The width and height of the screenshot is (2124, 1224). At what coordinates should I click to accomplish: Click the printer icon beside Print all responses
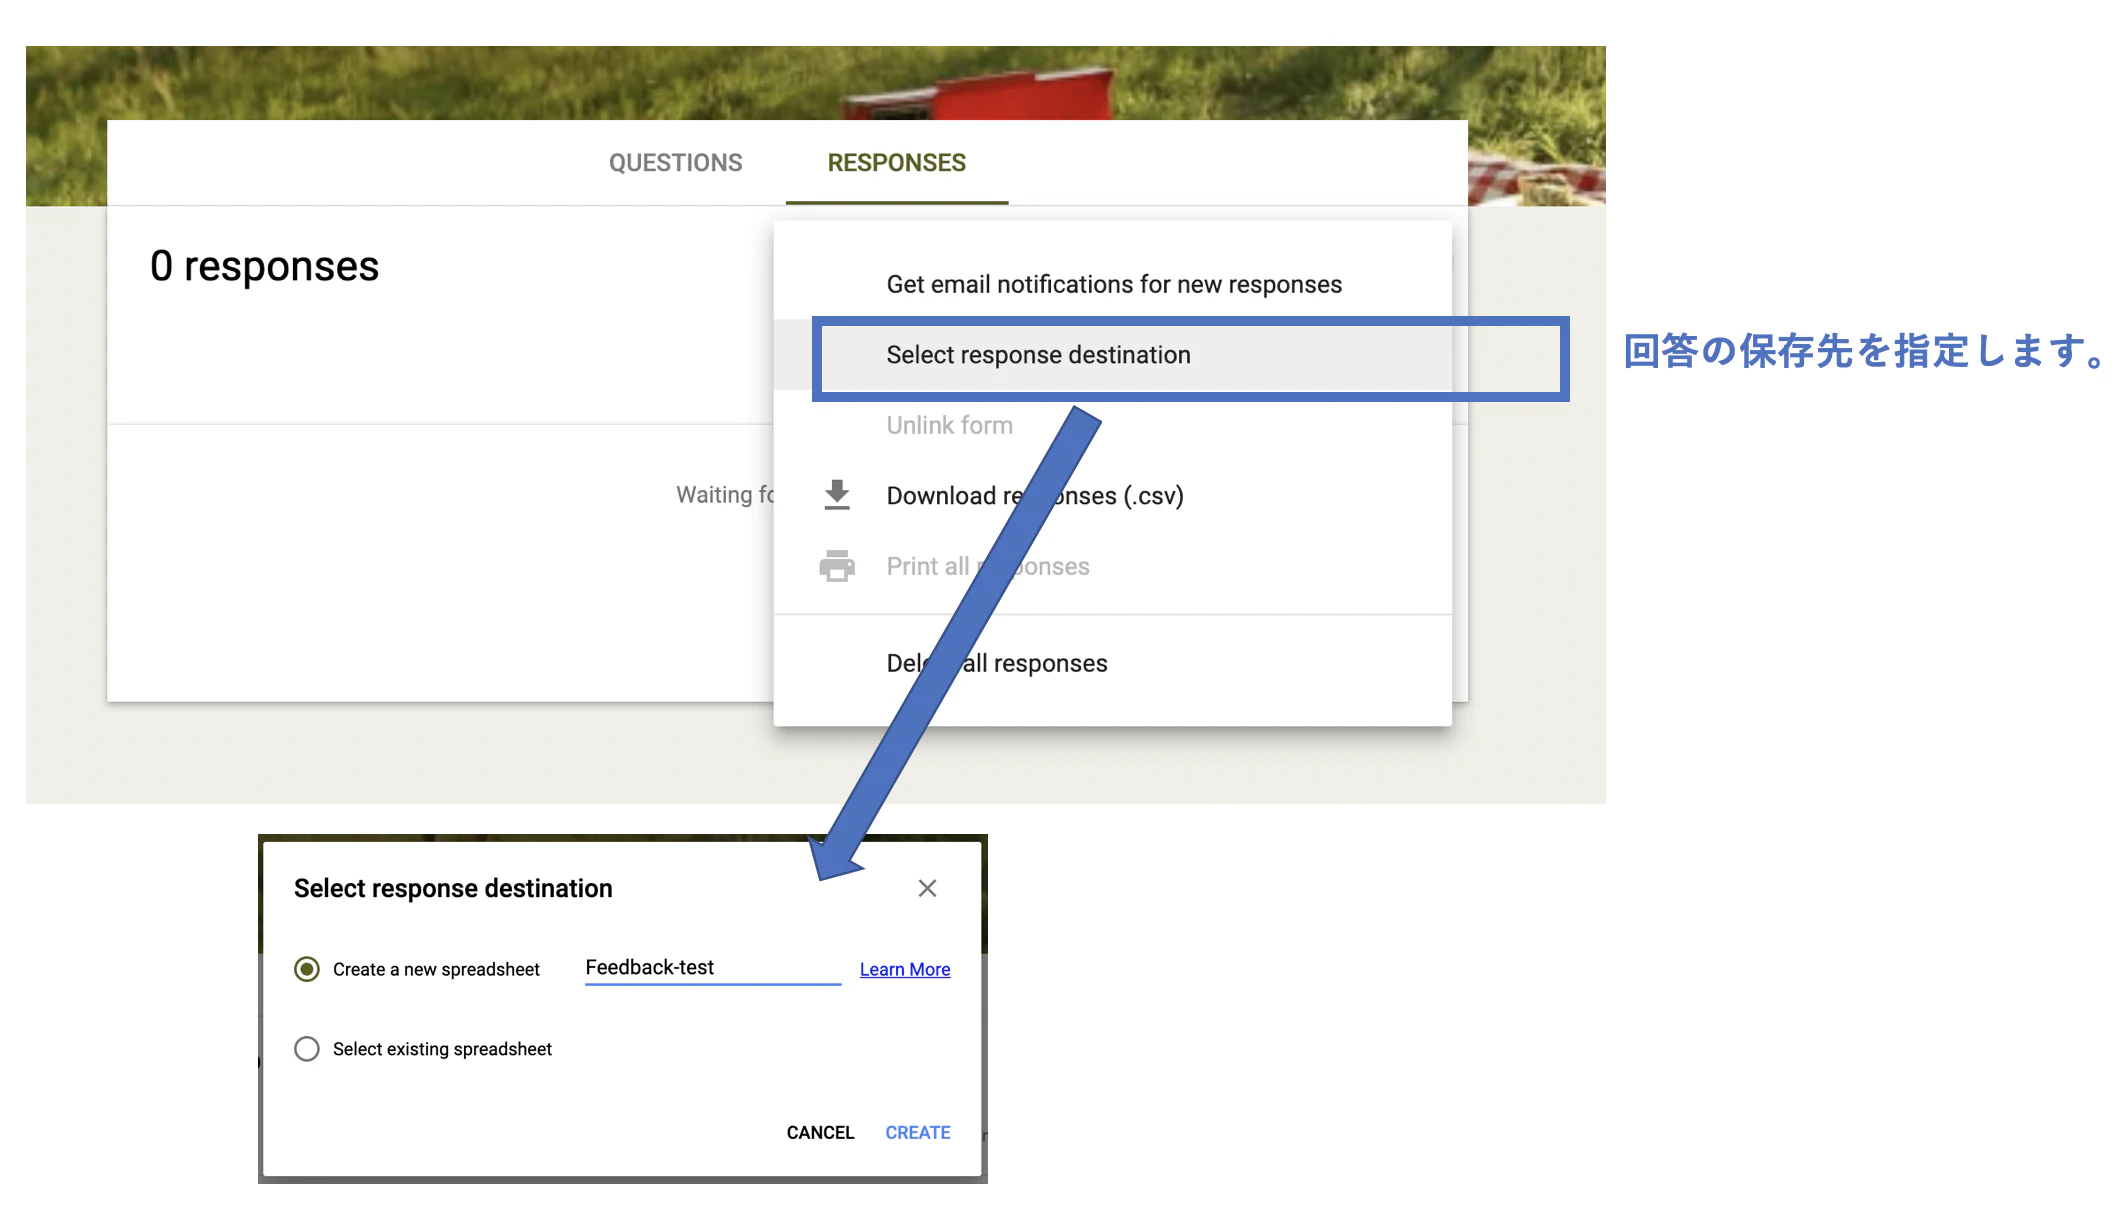click(837, 566)
